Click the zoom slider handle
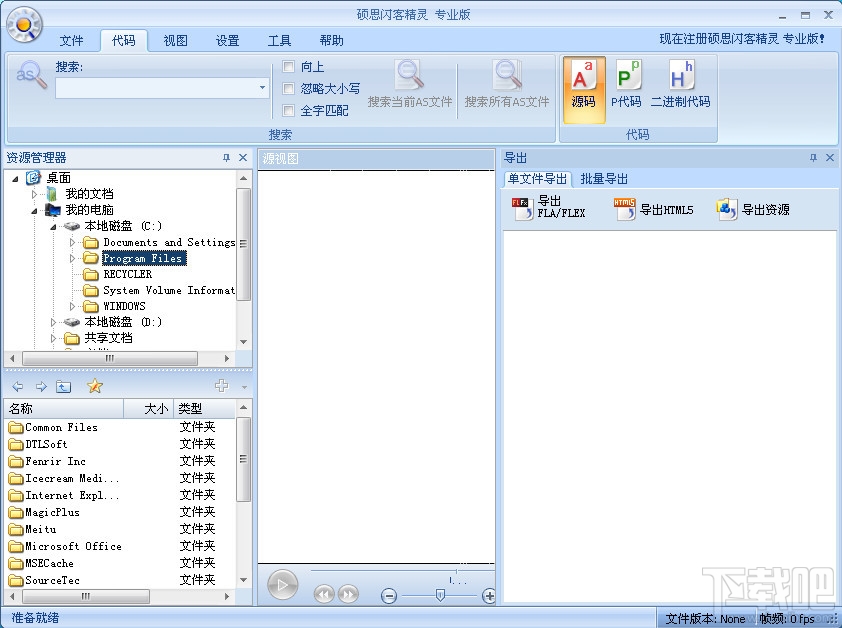842x628 pixels. point(440,595)
